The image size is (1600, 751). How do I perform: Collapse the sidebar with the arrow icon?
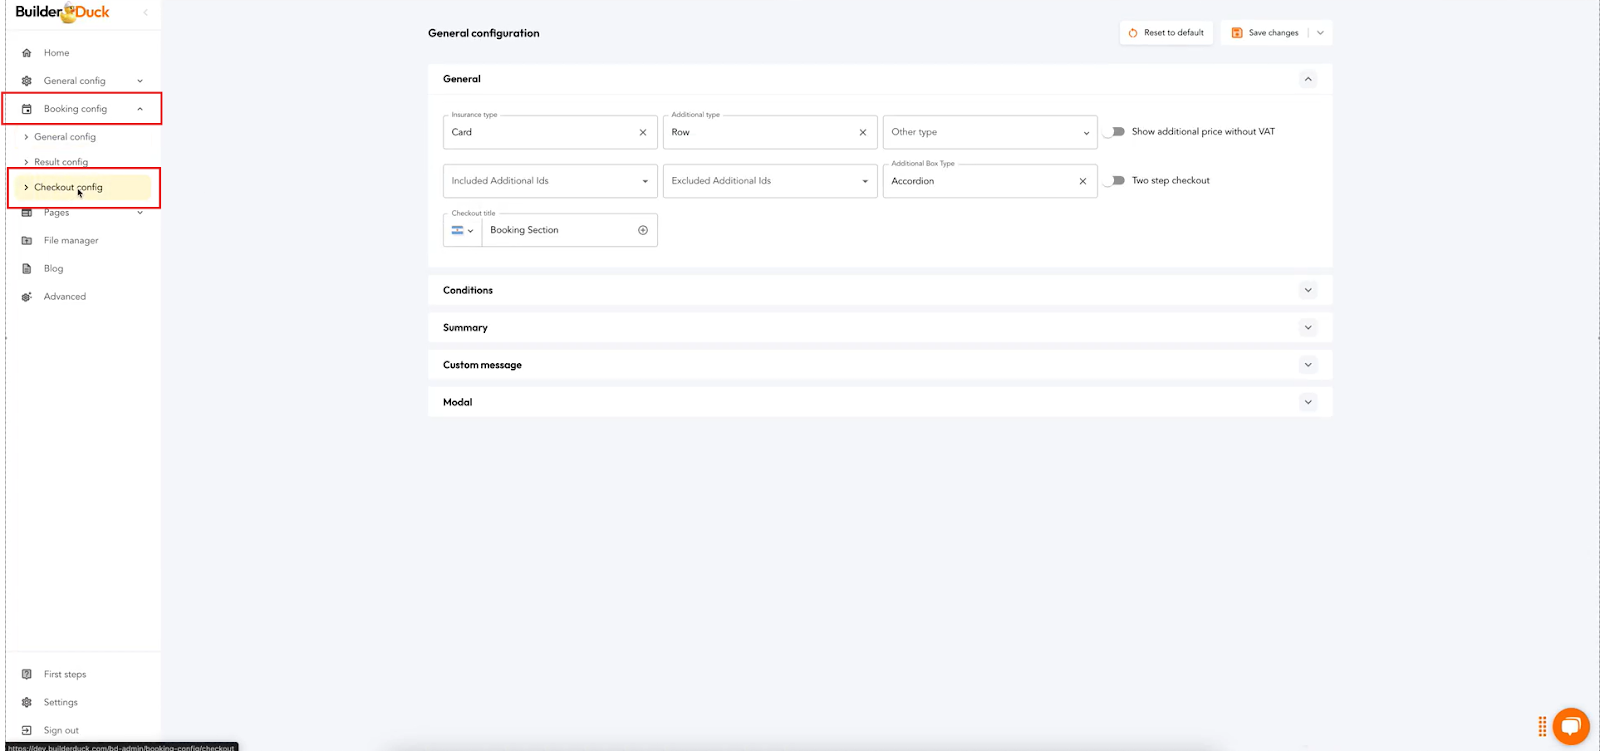click(146, 12)
